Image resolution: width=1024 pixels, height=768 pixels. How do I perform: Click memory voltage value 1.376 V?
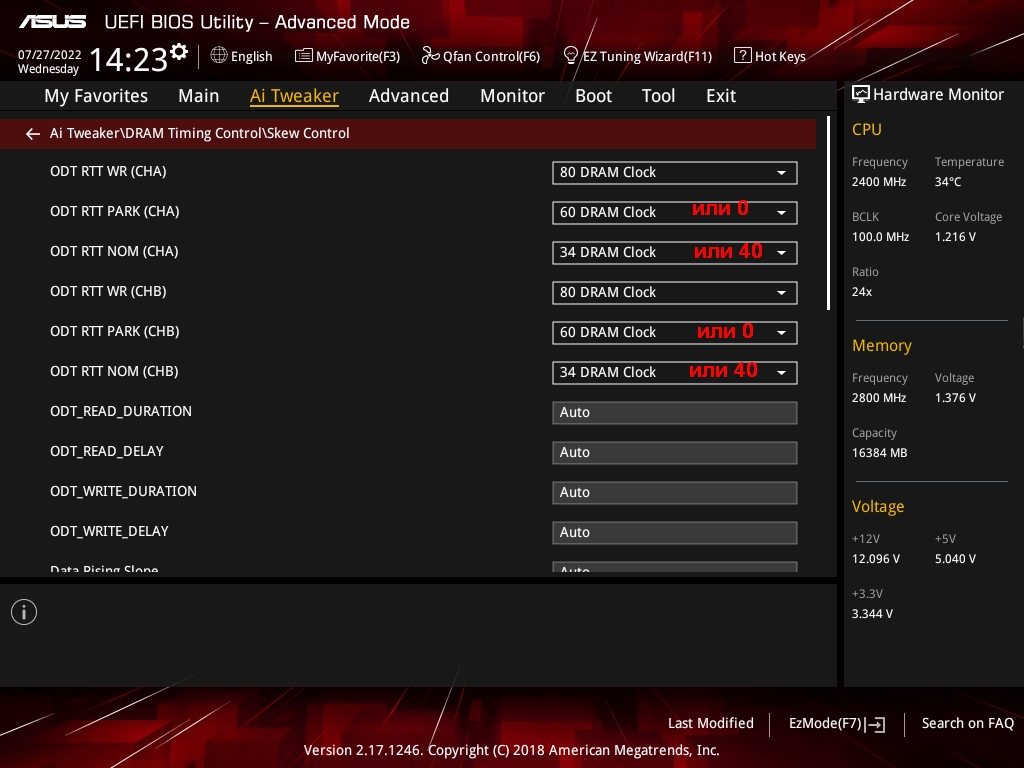(x=955, y=397)
